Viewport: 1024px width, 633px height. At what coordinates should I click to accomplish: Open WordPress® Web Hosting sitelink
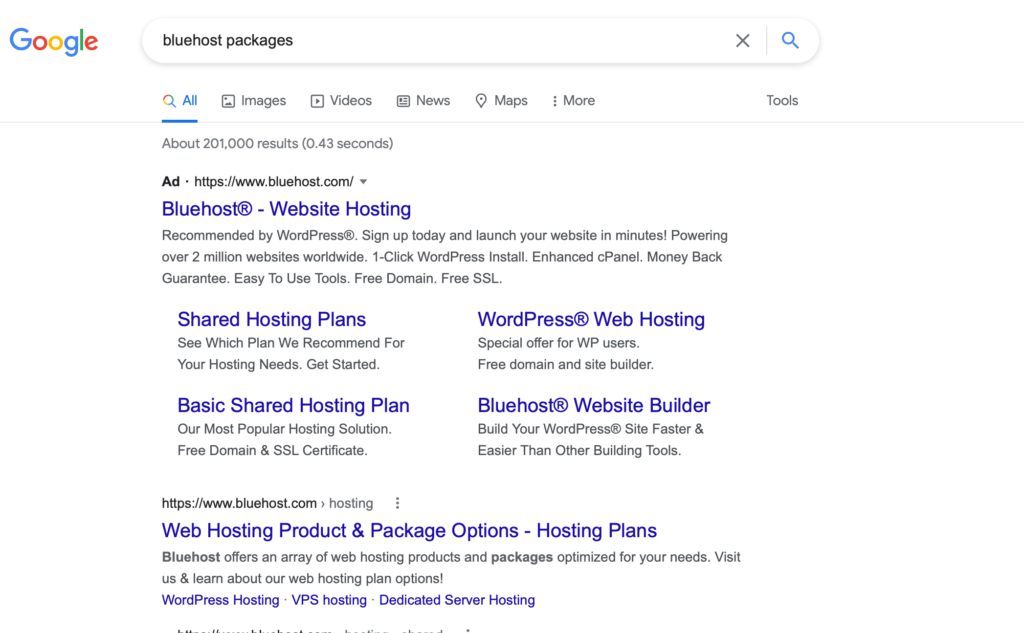(x=591, y=319)
